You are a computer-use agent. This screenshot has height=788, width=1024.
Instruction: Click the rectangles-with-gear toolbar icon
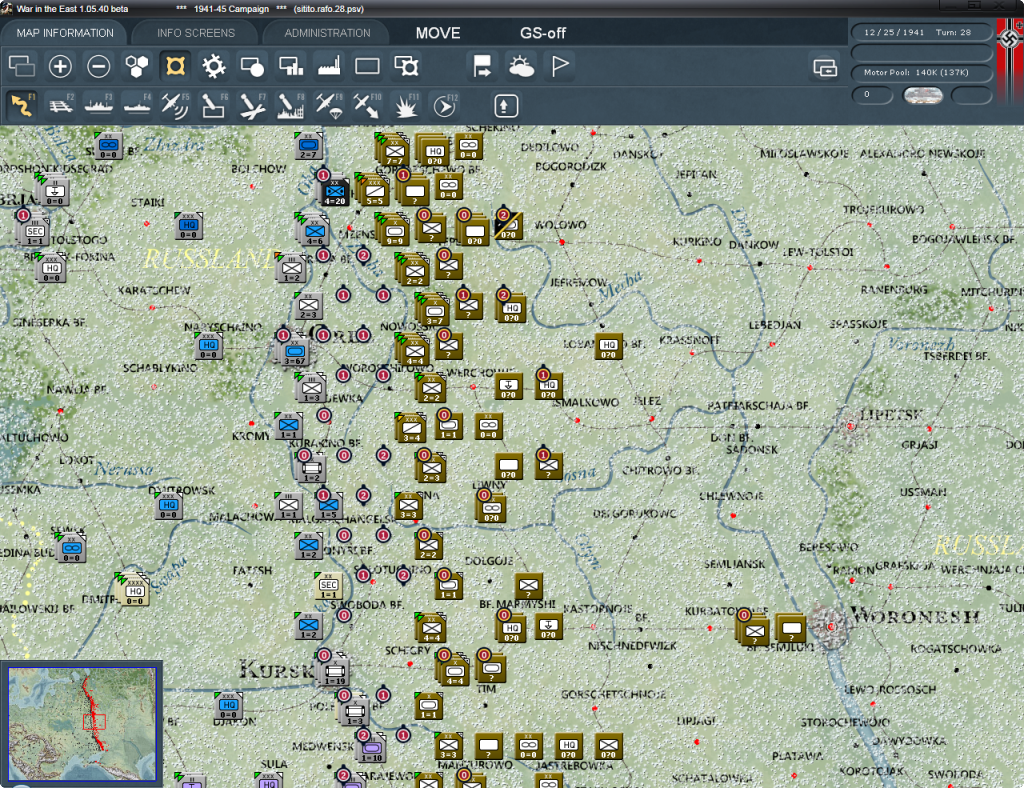coord(406,66)
